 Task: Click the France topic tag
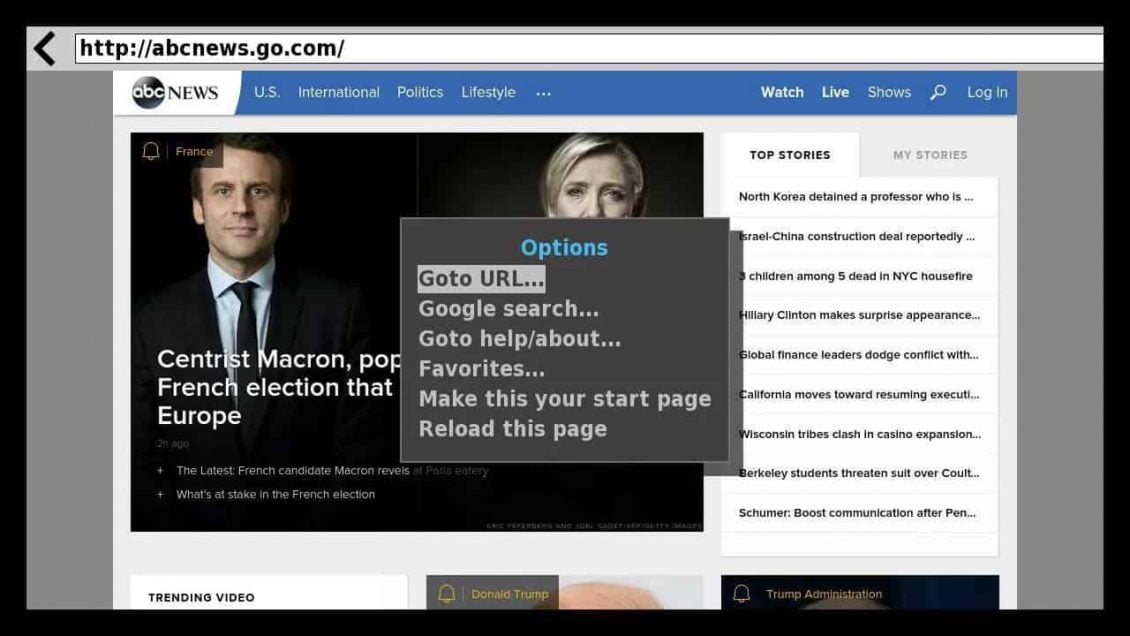(x=194, y=151)
